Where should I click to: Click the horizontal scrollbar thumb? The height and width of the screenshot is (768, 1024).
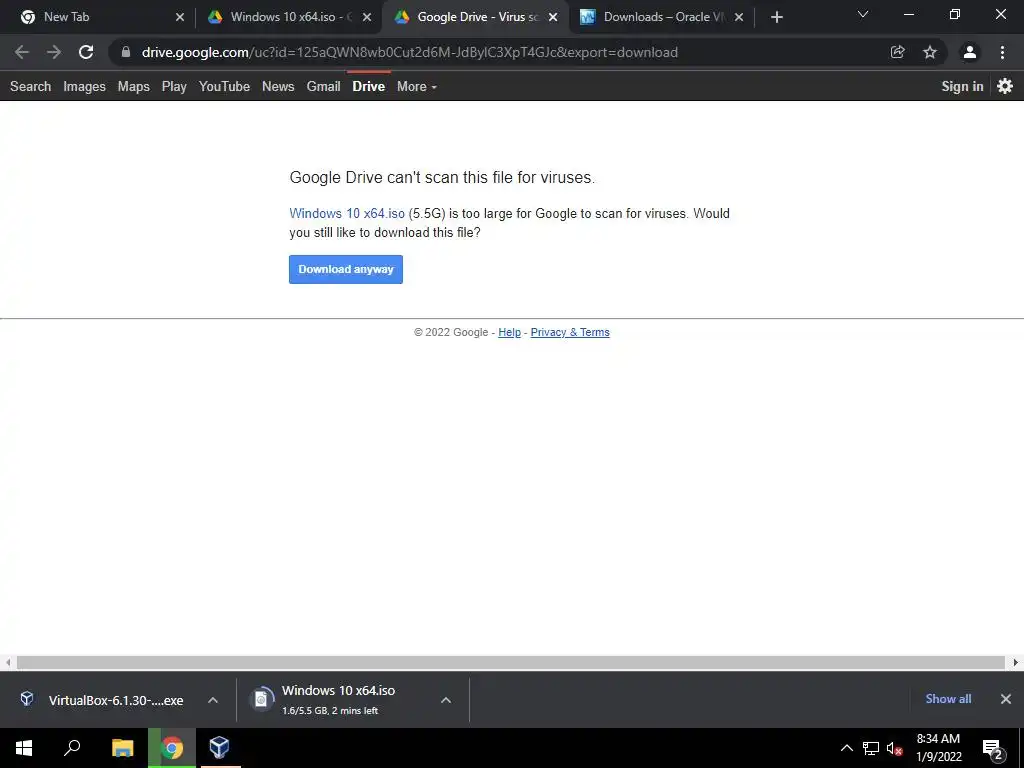pyautogui.click(x=511, y=662)
